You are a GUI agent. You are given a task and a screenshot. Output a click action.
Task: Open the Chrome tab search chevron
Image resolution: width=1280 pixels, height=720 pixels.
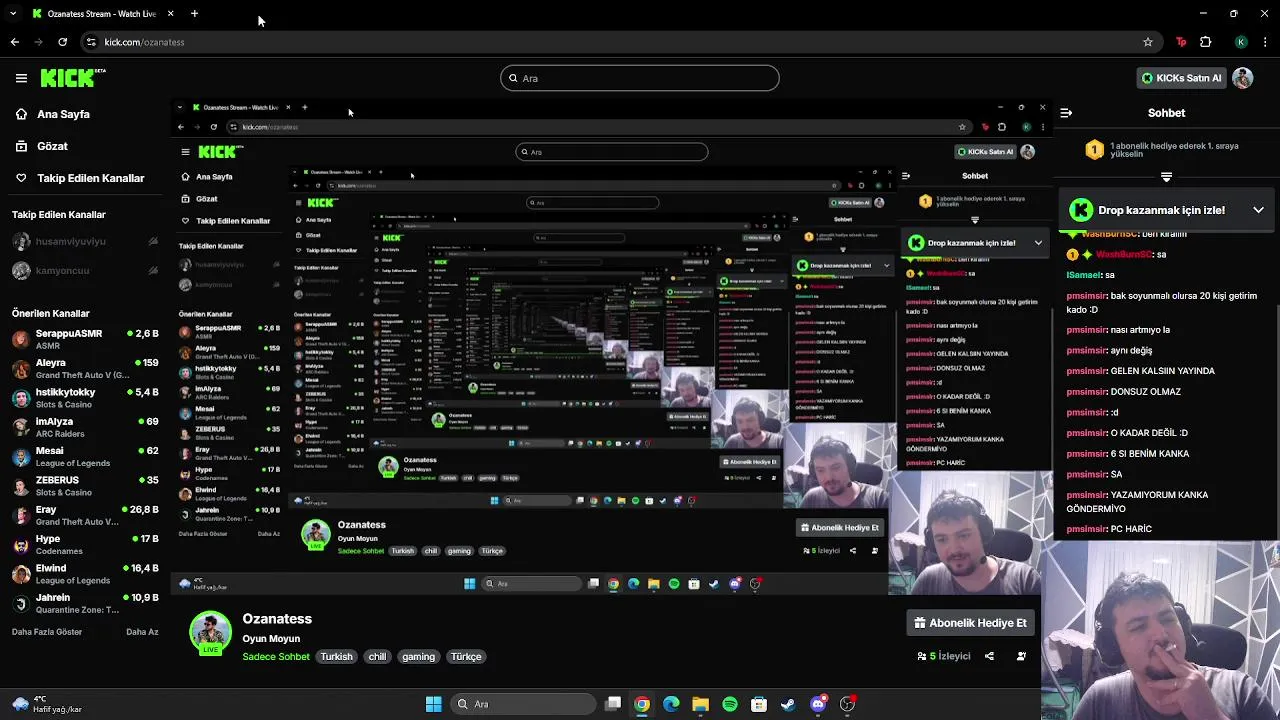13,14
